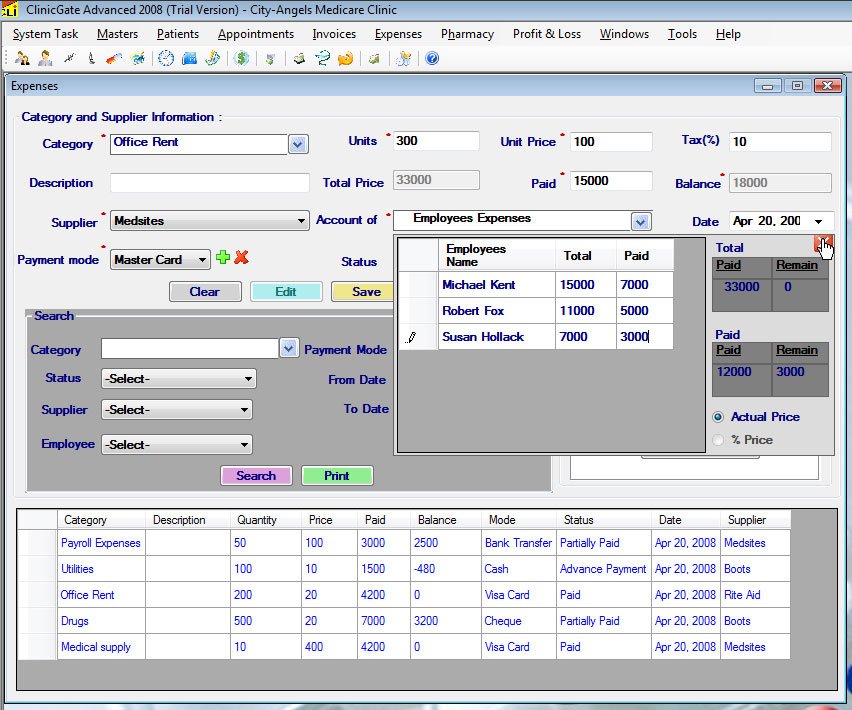
Task: Open the Profit & Loss menu
Action: coord(546,34)
